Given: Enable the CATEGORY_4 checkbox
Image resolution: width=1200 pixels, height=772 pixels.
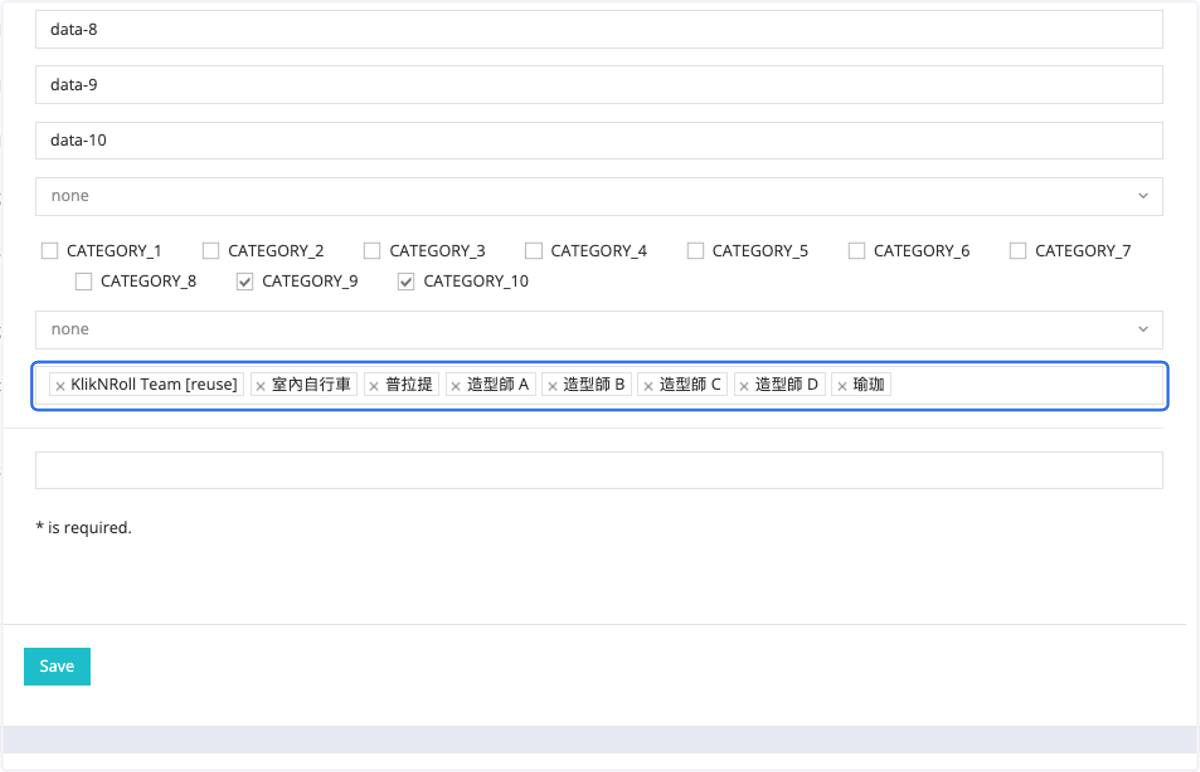Looking at the screenshot, I should 533,251.
